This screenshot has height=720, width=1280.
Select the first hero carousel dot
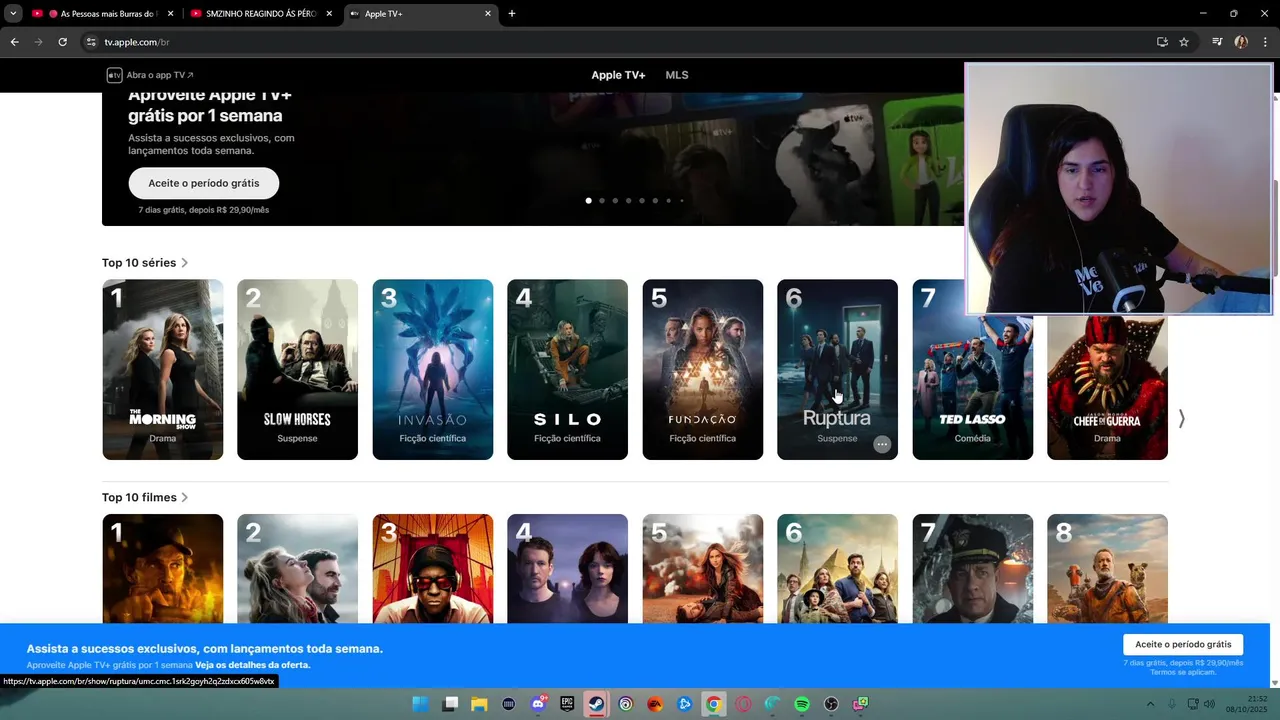[x=588, y=201]
